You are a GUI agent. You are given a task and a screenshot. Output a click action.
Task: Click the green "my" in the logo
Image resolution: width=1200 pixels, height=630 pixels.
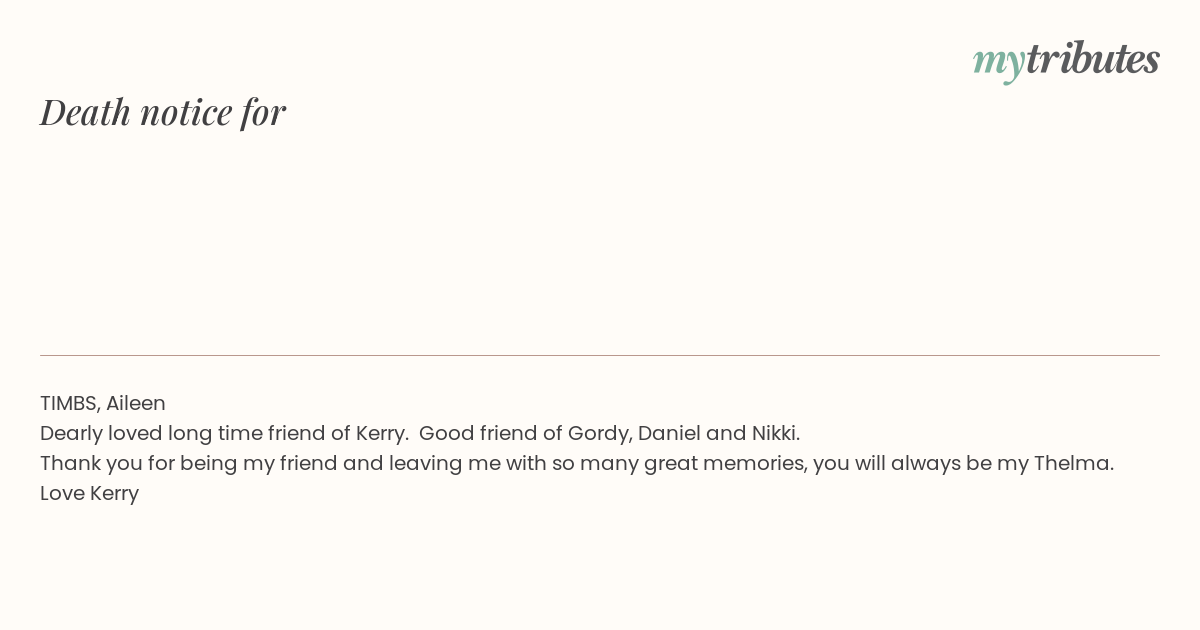tap(998, 61)
